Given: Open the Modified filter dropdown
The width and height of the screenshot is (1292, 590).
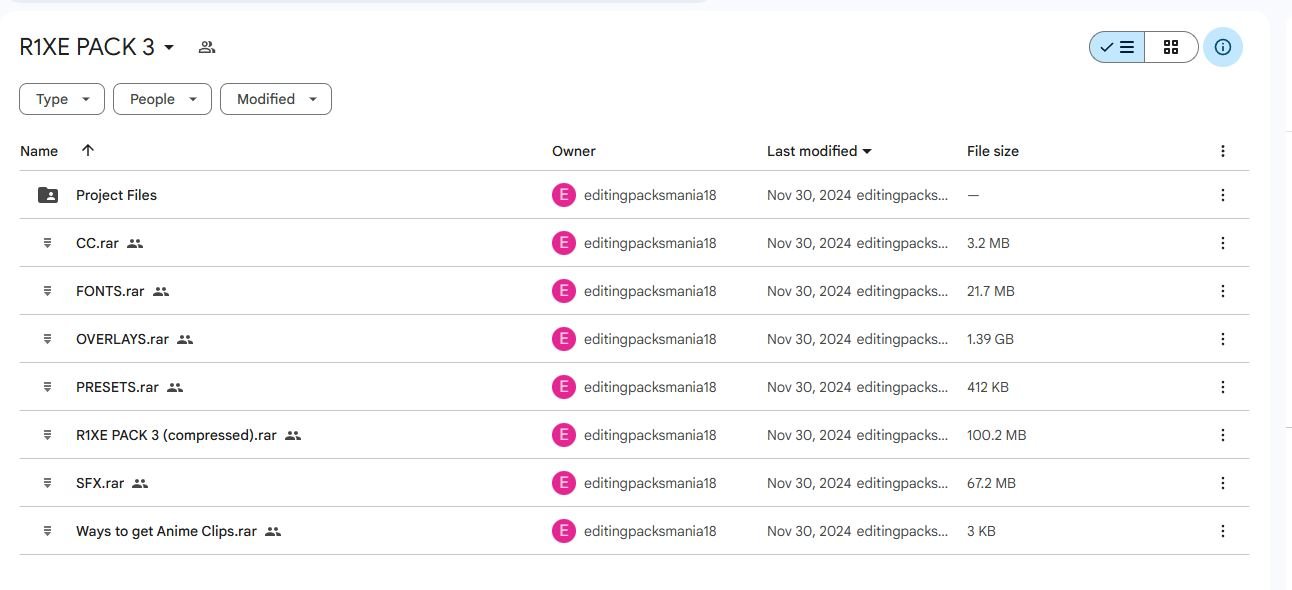Looking at the screenshot, I should pos(276,99).
